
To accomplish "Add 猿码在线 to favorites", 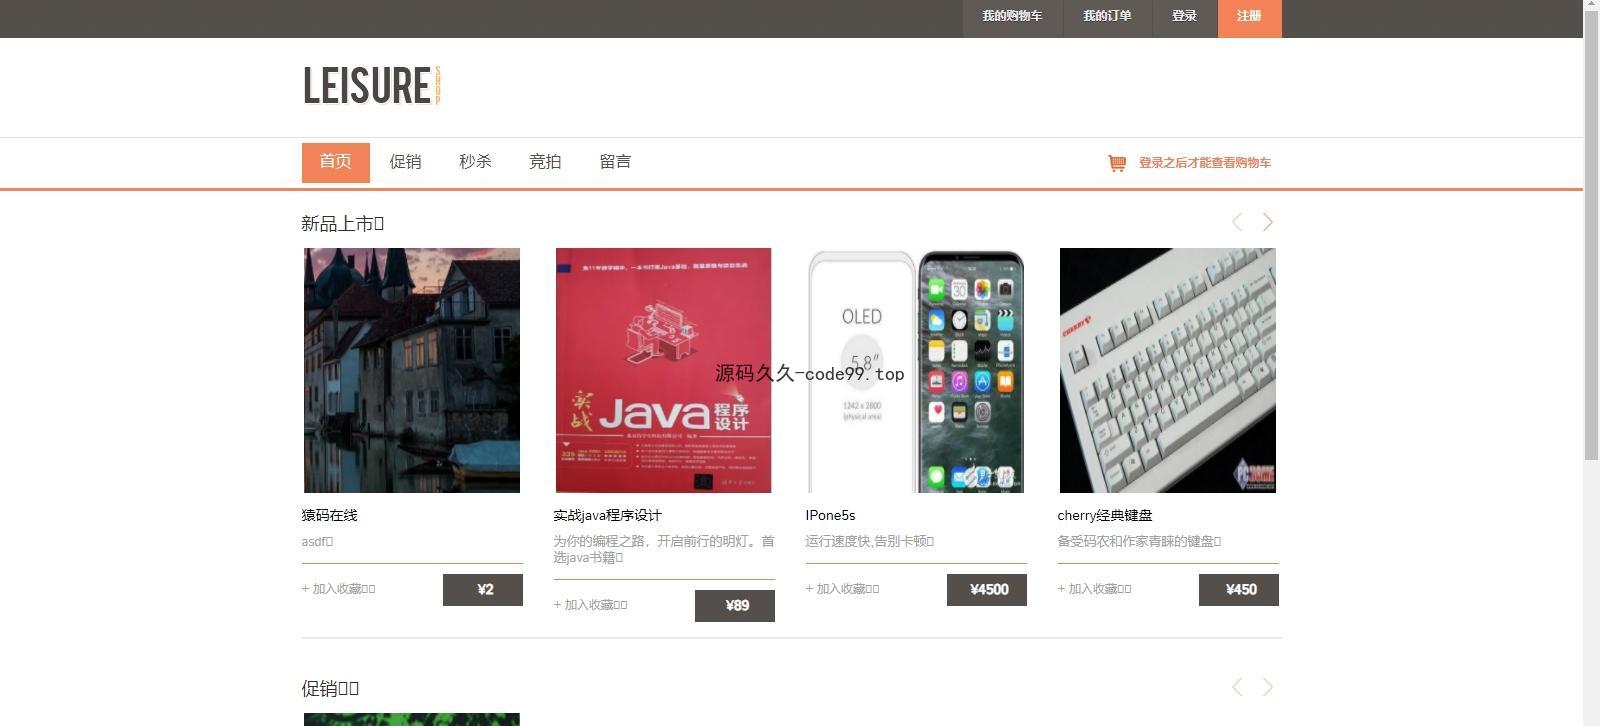I will [339, 589].
